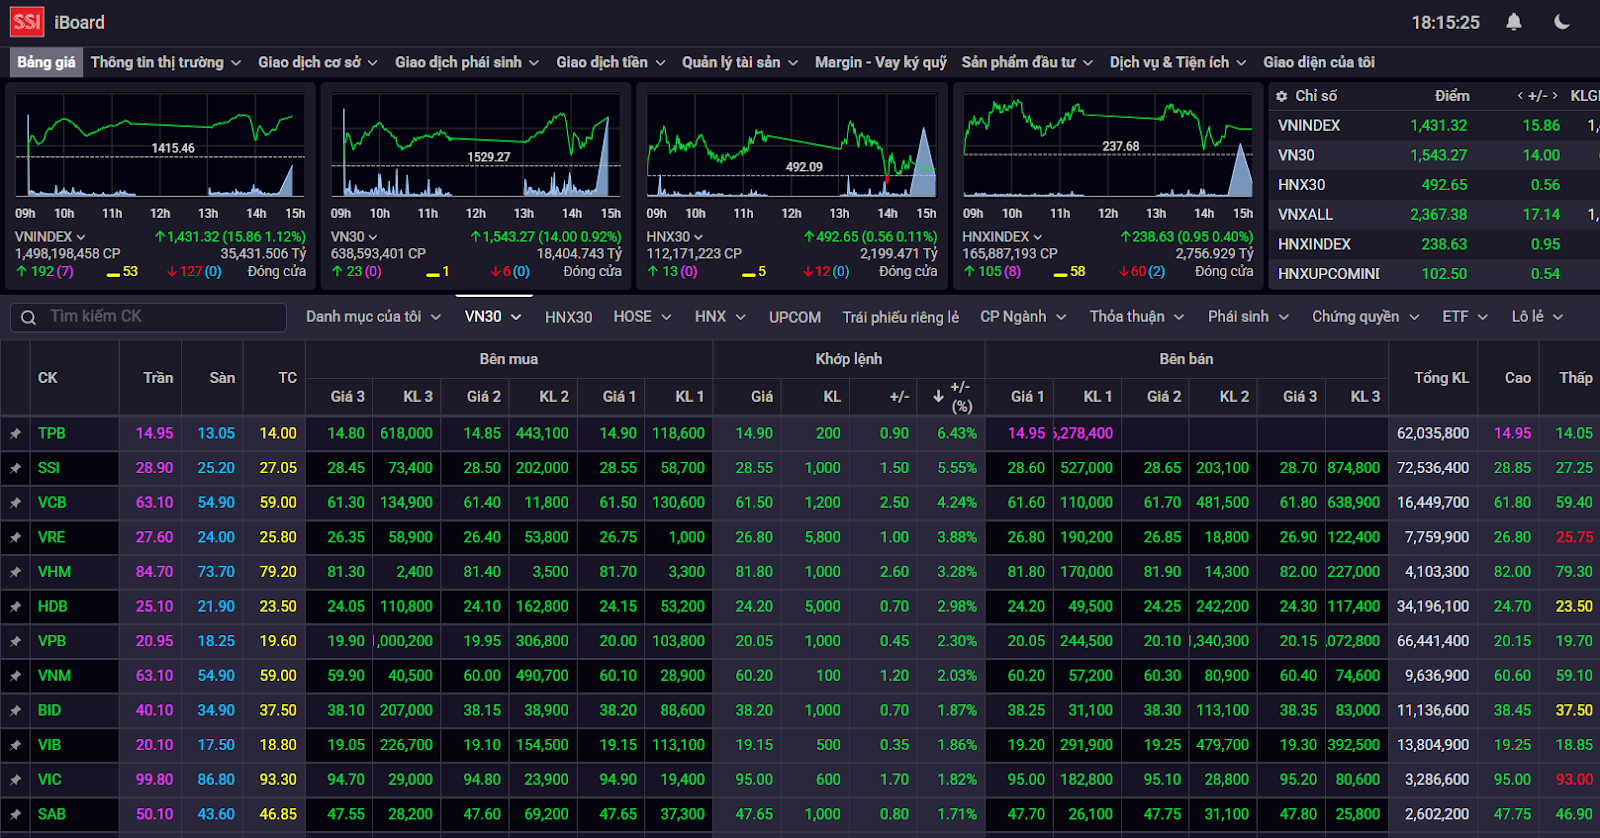Screen dimensions: 1600x838
Task: Switch to Trái phiếu riêng lẻ tab
Action: point(901,317)
